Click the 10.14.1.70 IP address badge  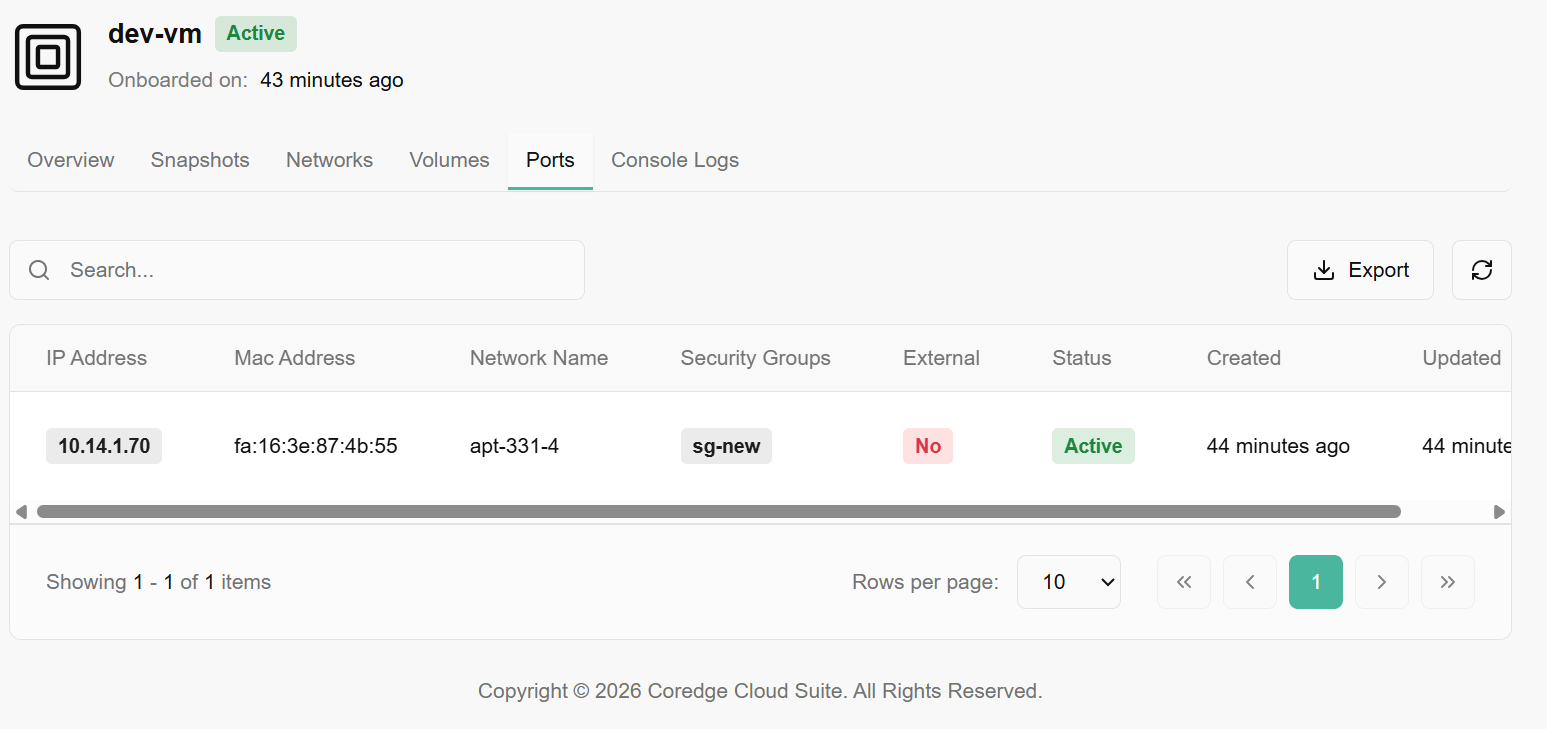click(x=104, y=446)
